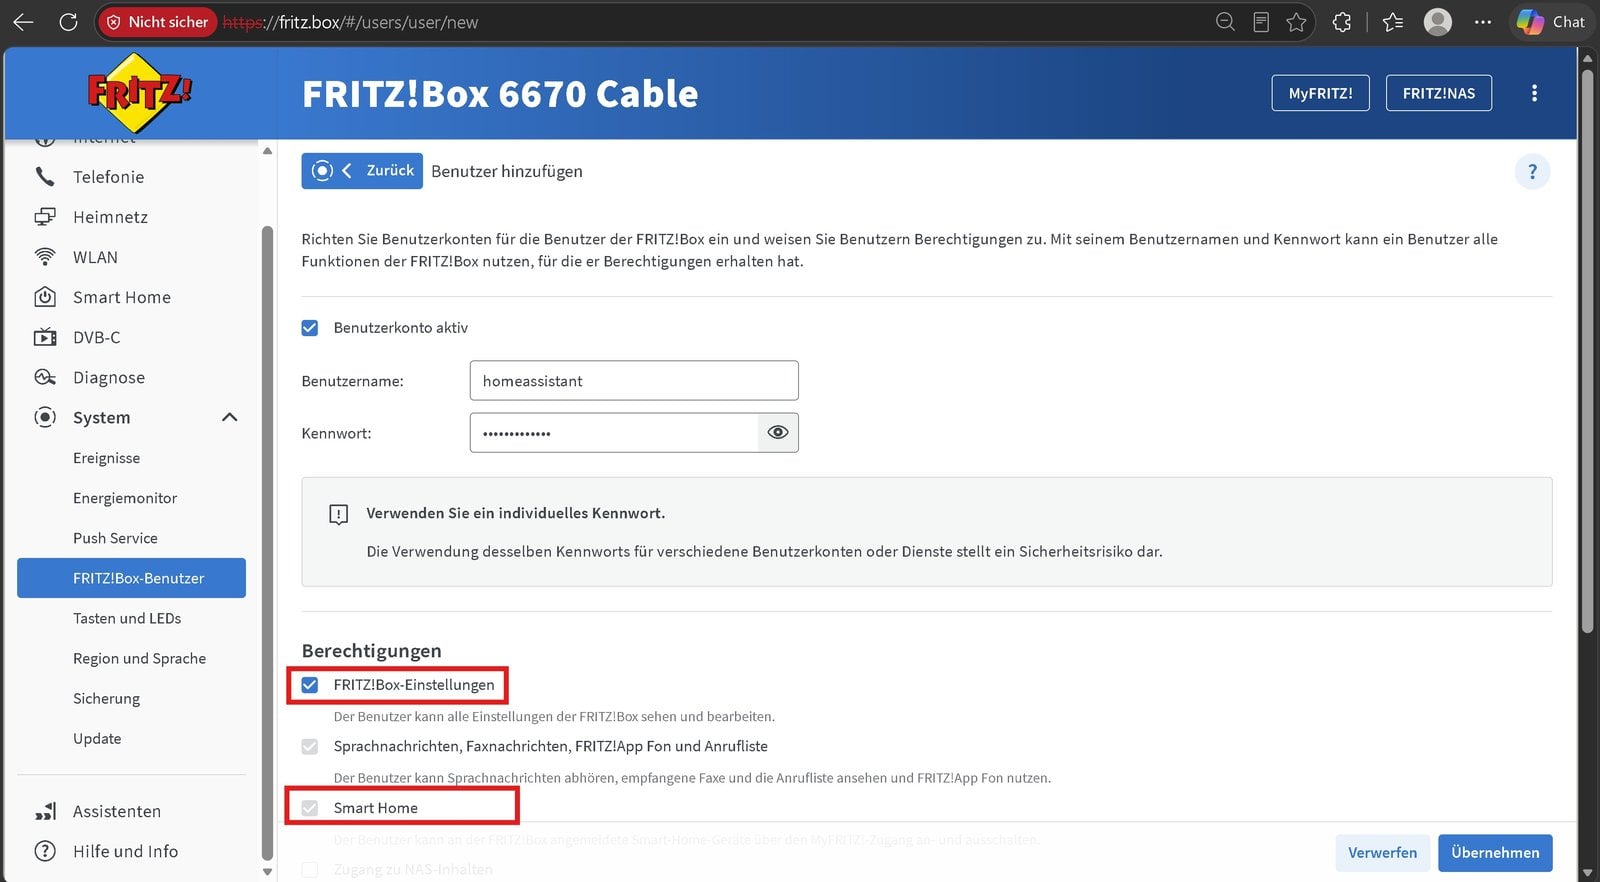Click Übernehmen to apply the new user
1600x882 pixels.
pyautogui.click(x=1495, y=853)
